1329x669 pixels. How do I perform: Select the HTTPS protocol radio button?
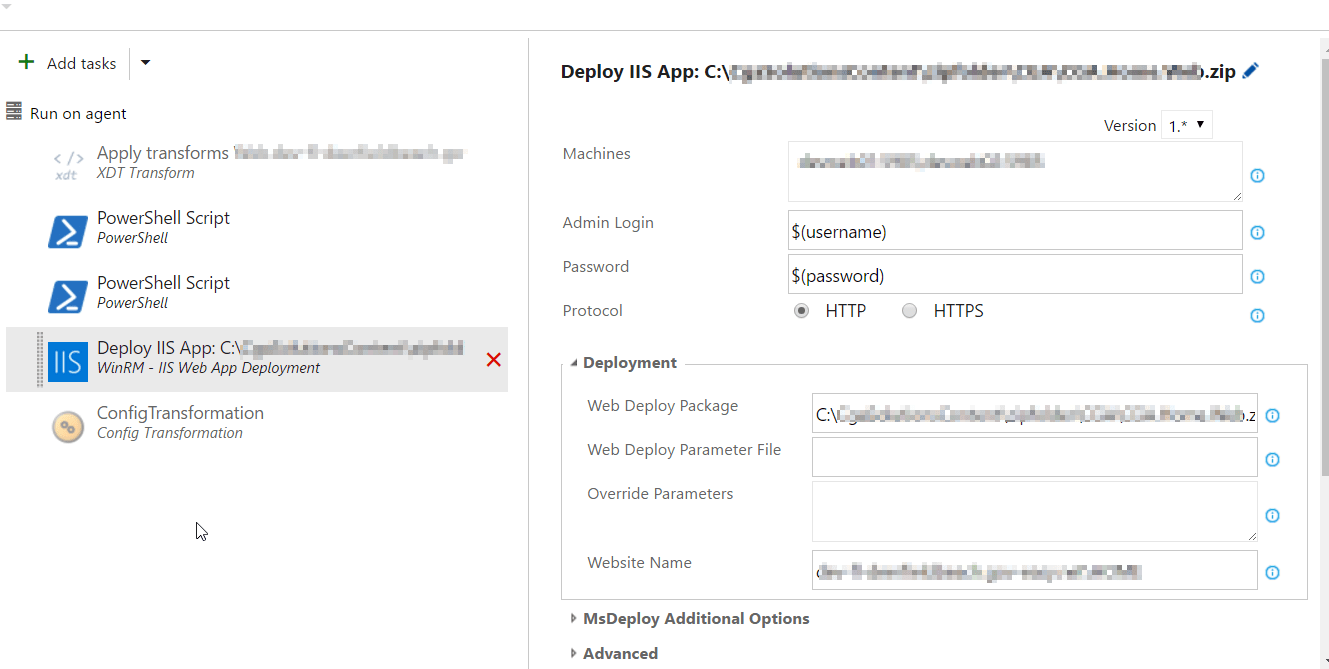click(909, 311)
